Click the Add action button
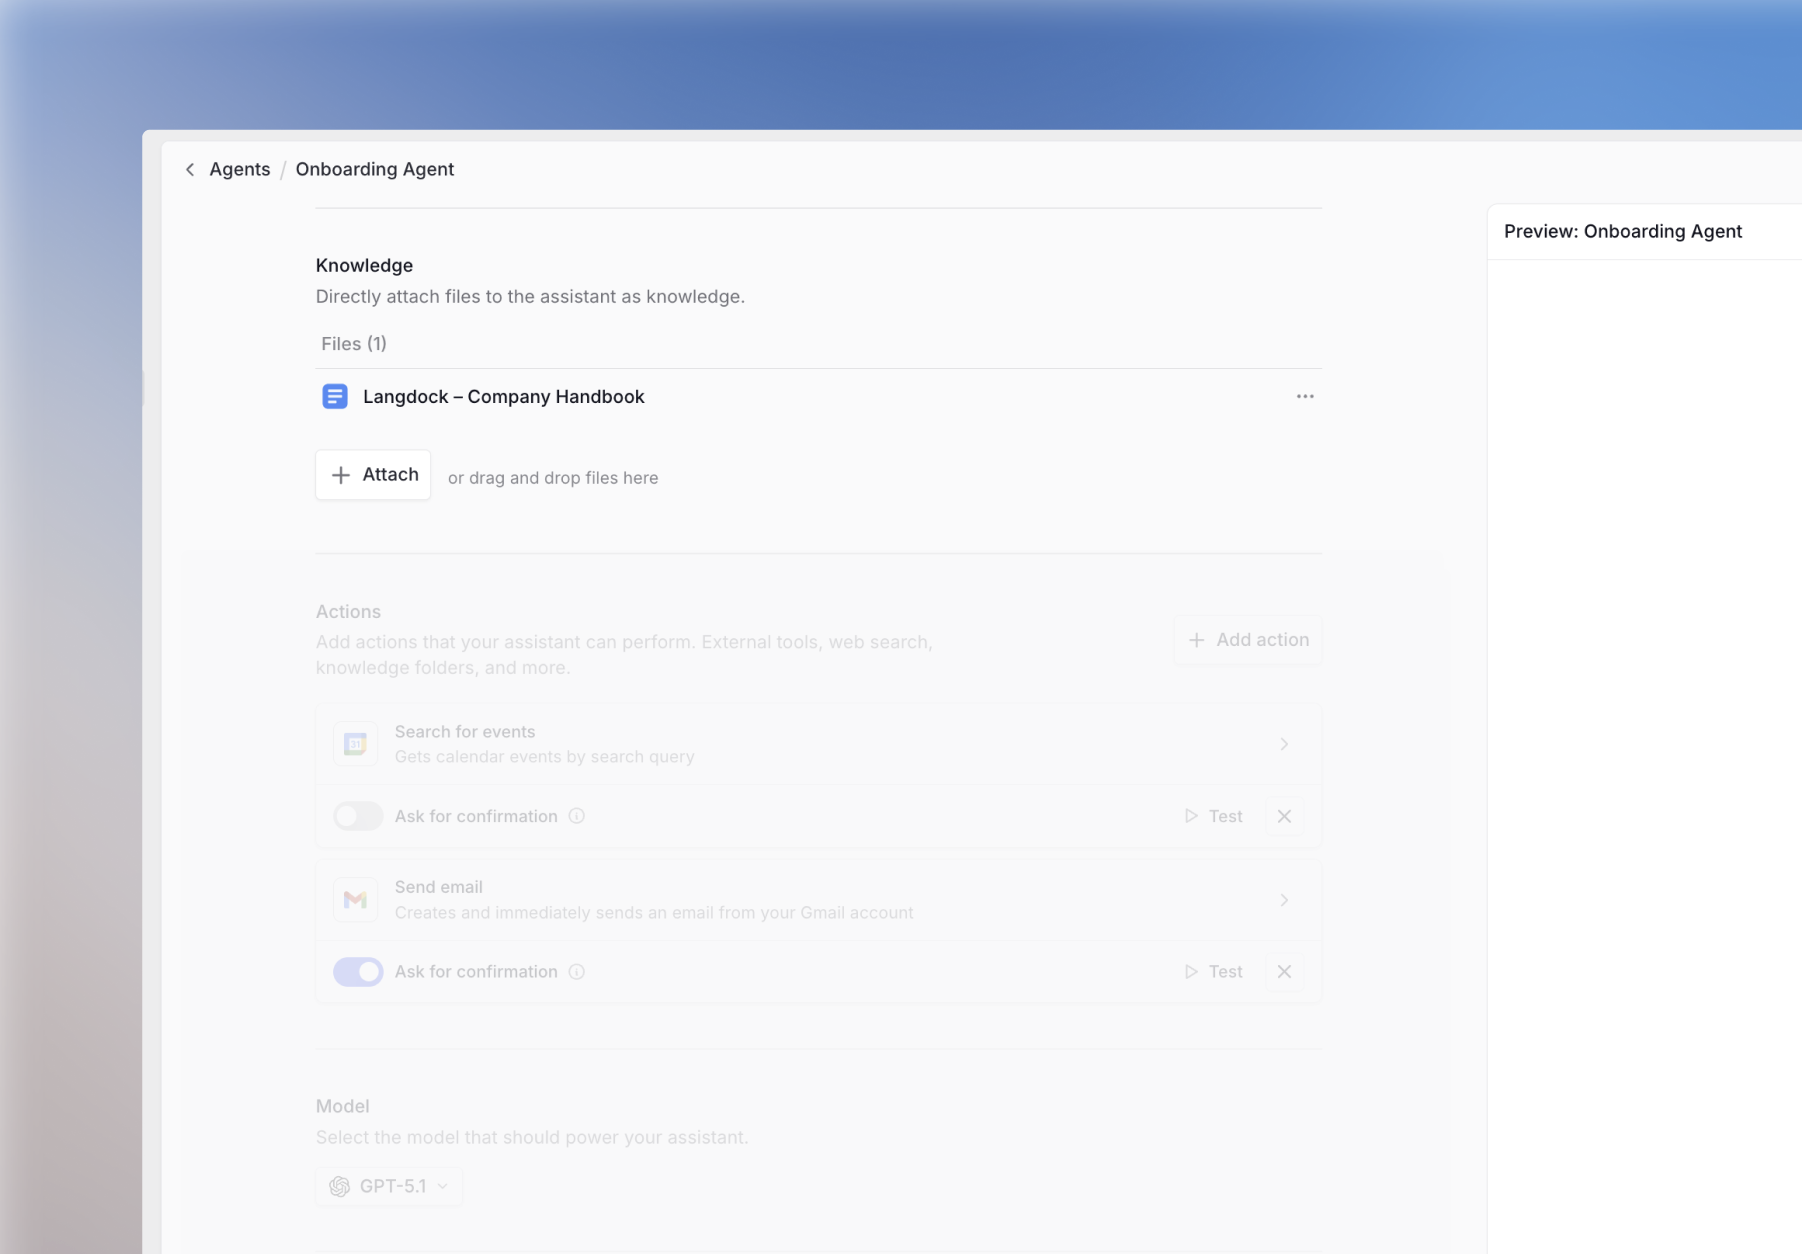This screenshot has width=1802, height=1254. coord(1247,639)
